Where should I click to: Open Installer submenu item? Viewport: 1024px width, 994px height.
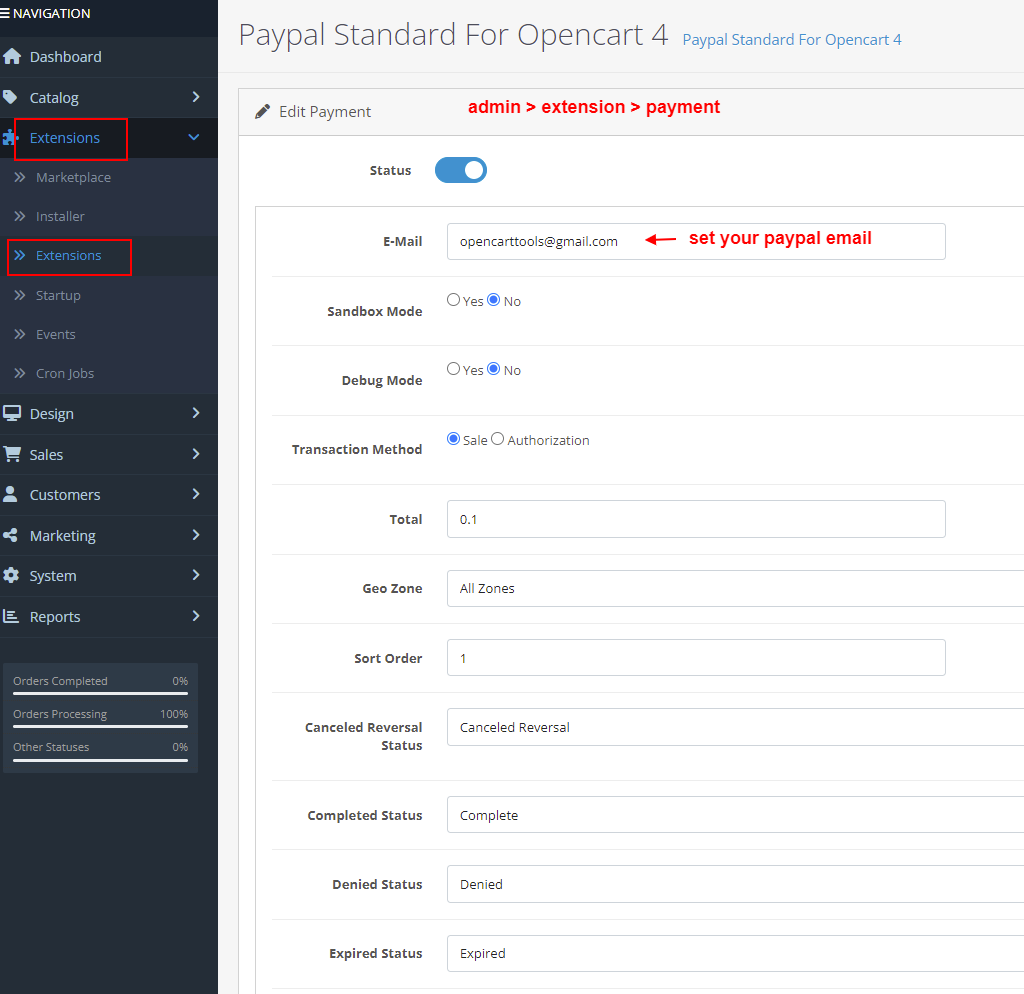click(108, 216)
